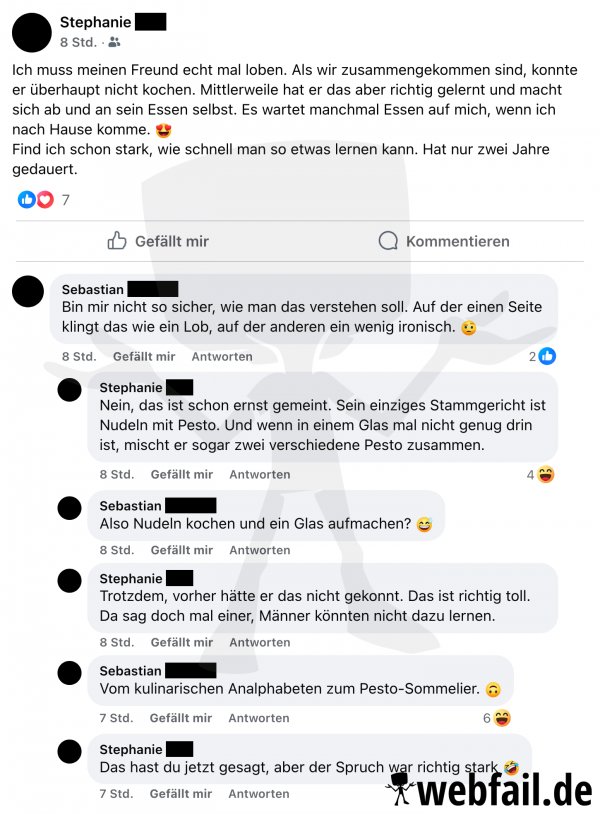Open the post's like and heart reactions count

pos(44,199)
